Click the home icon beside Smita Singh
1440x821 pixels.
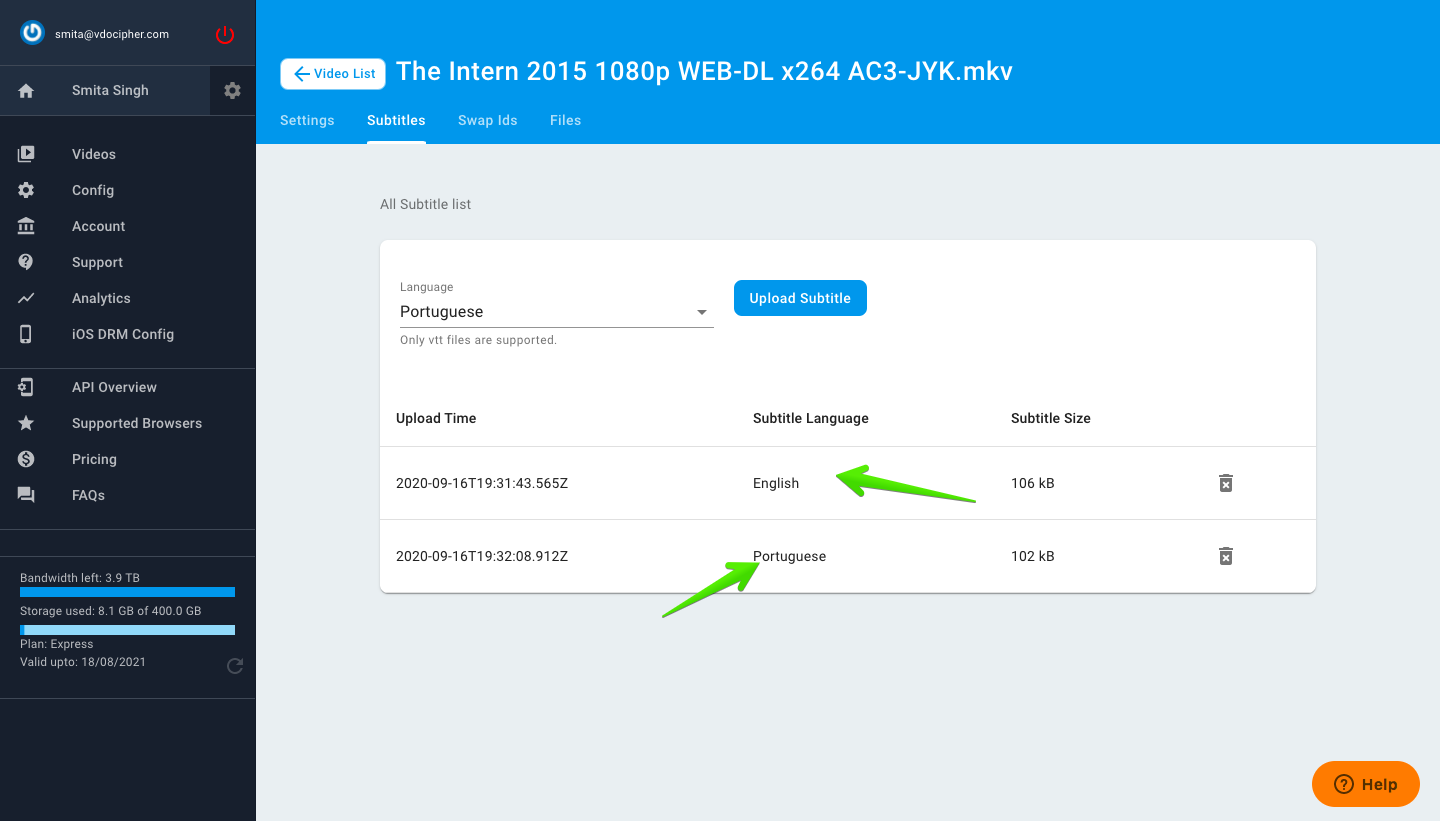[26, 90]
